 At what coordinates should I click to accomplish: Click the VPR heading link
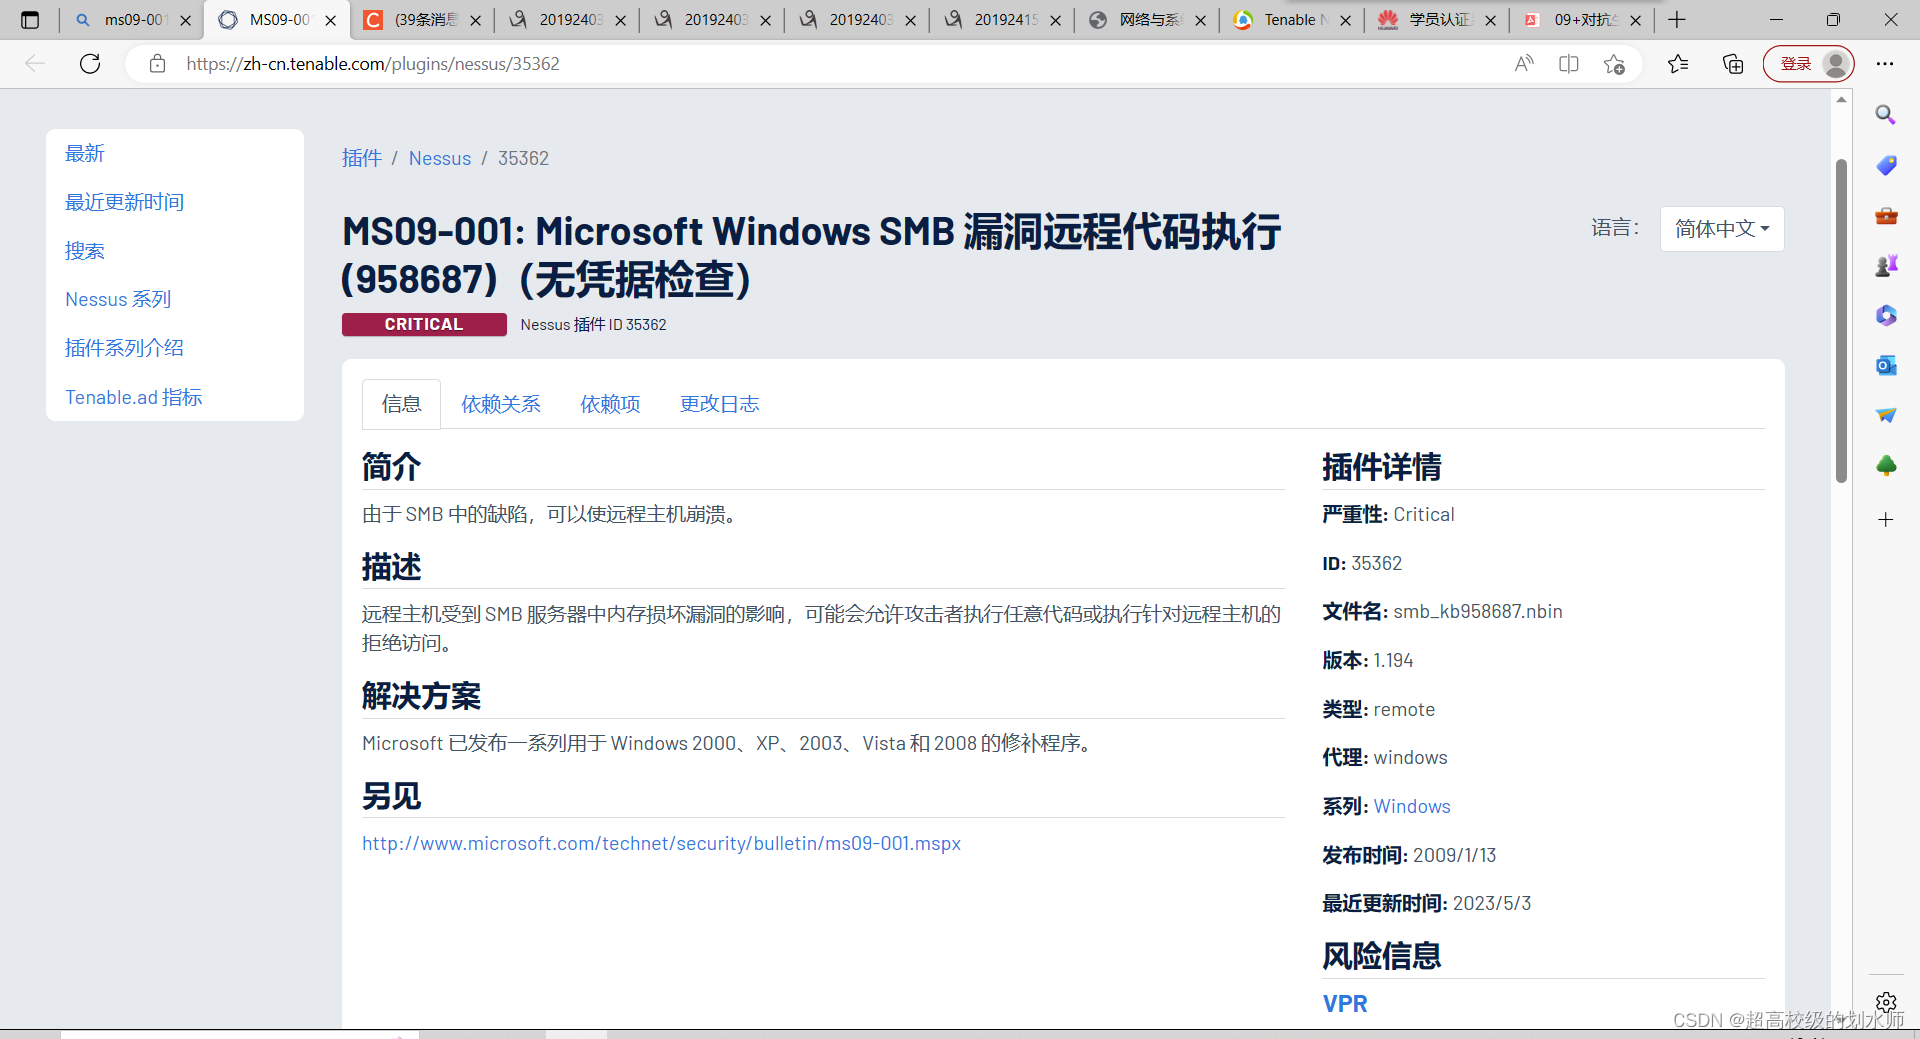point(1345,1003)
